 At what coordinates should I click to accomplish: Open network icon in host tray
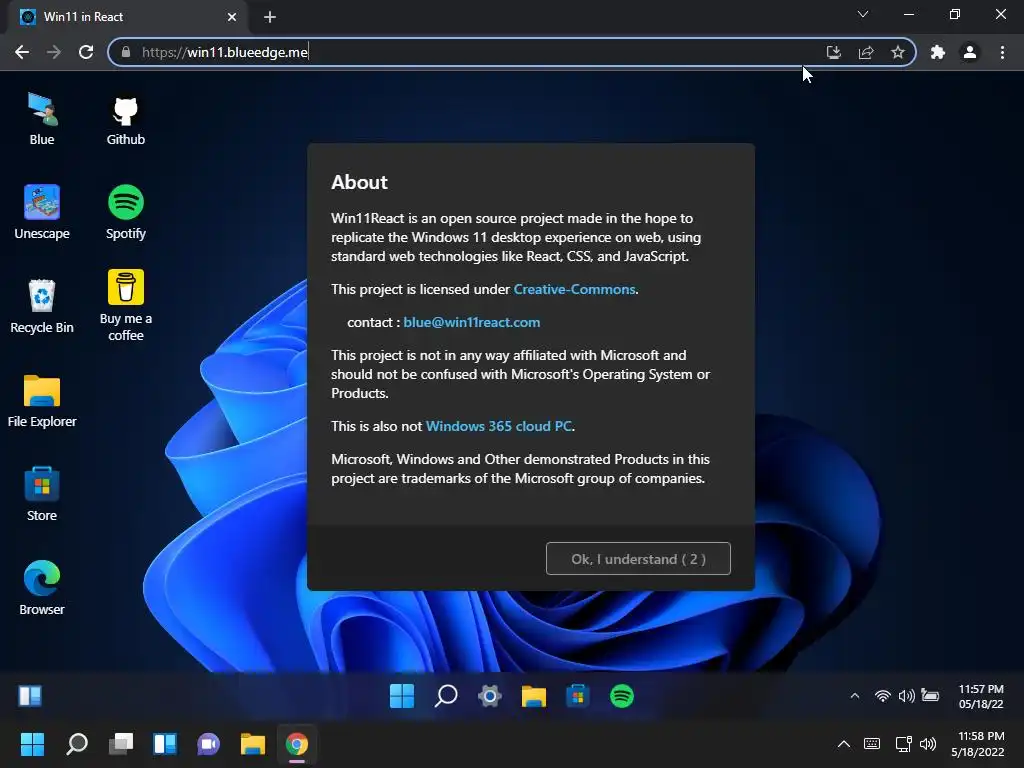(904, 744)
